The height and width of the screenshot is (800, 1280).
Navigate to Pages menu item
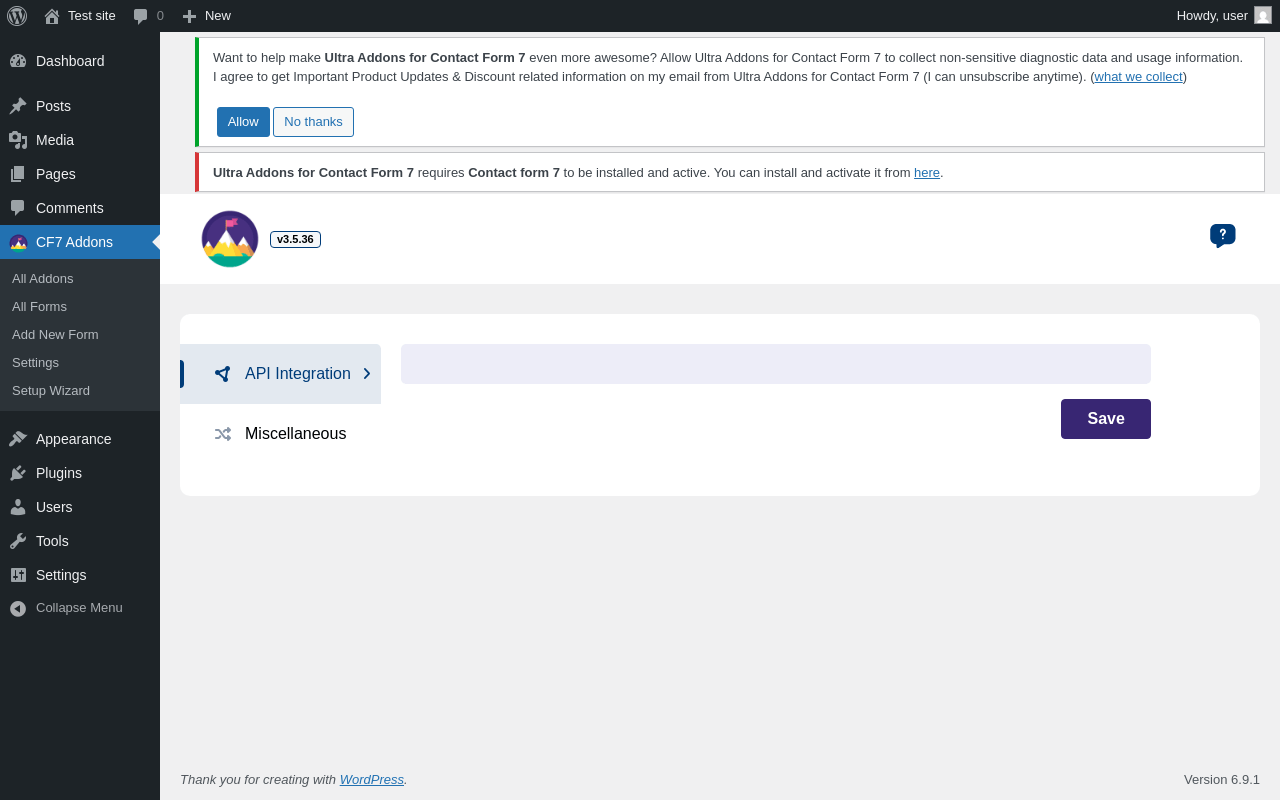56,174
